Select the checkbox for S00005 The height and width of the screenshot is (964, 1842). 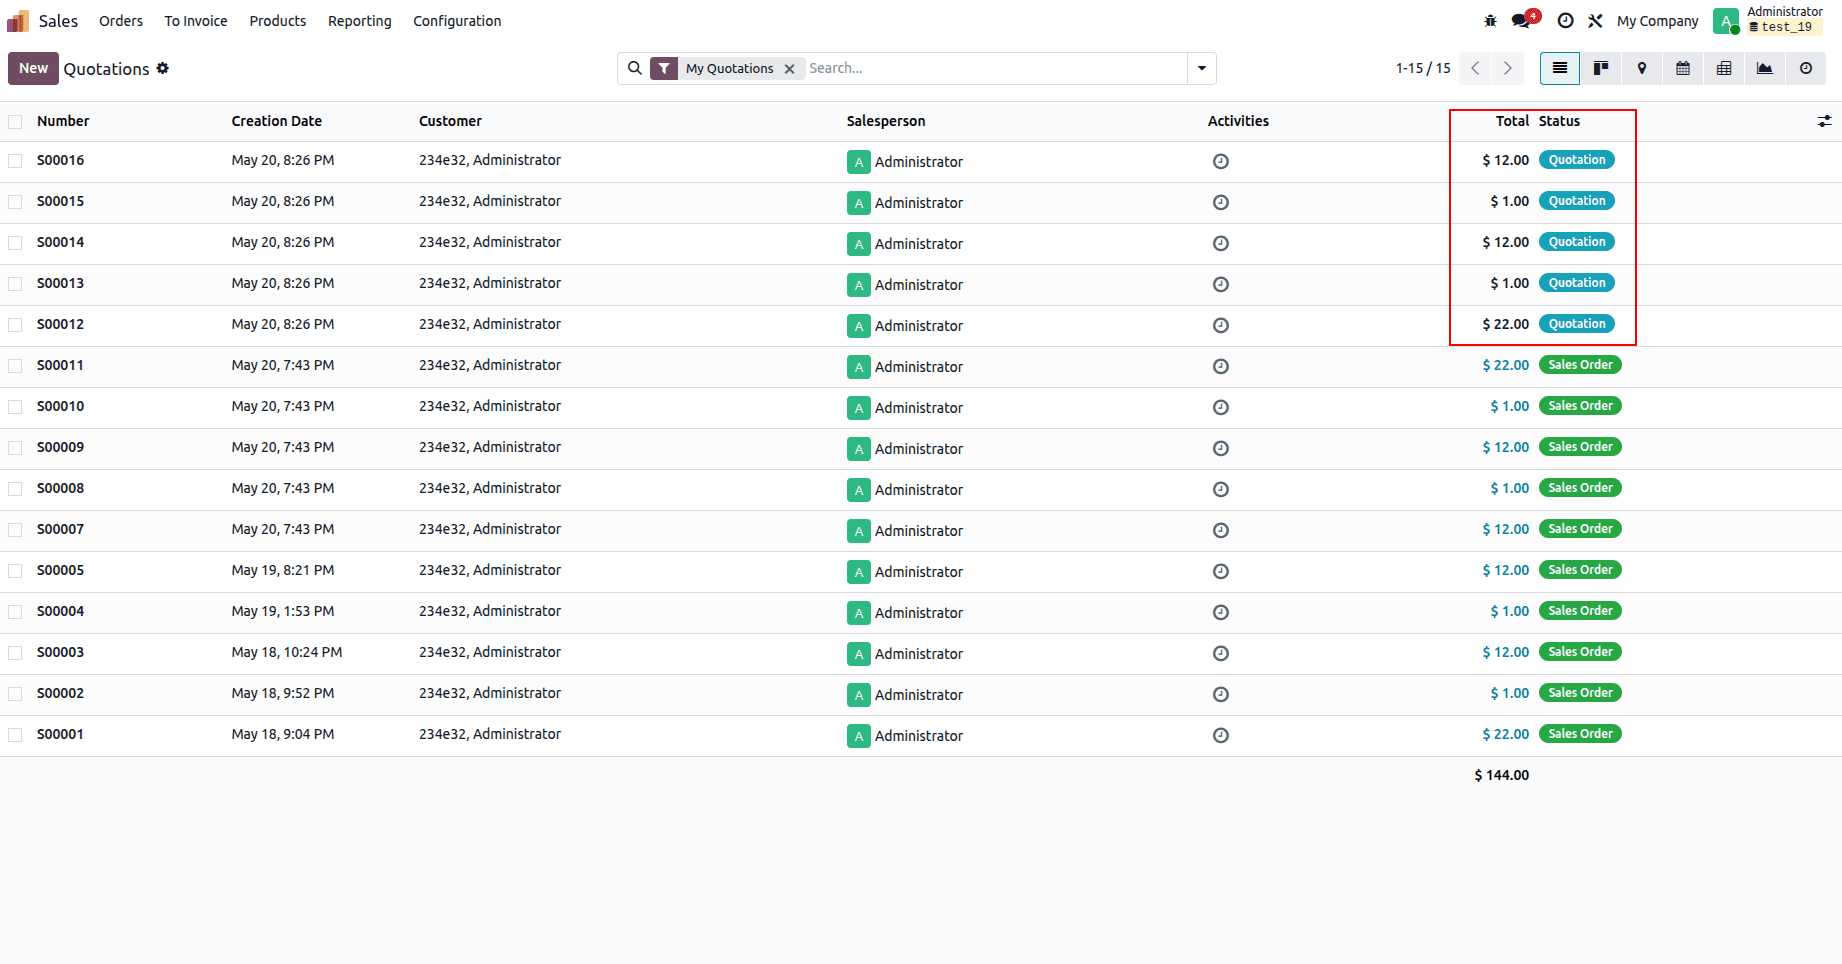click(15, 571)
